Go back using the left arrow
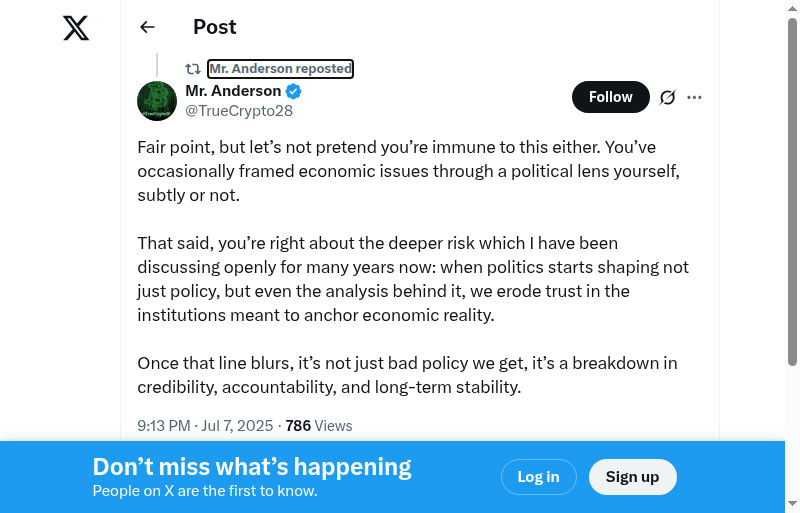 point(148,27)
